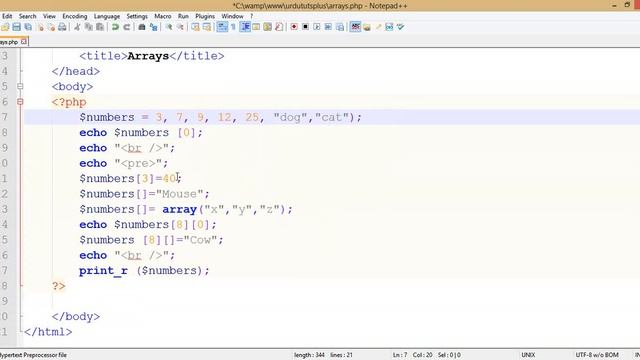Toggle synchronize vertical scrolling

(x=196, y=27)
